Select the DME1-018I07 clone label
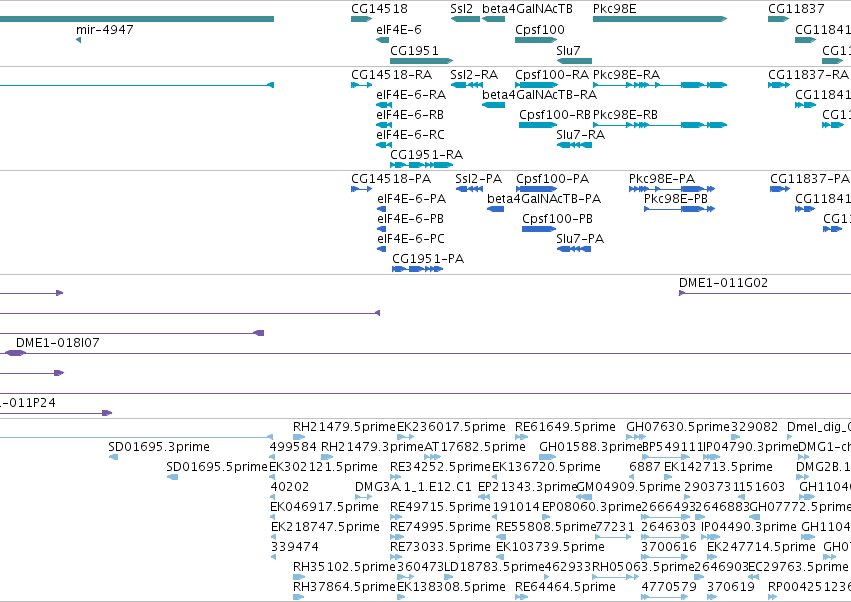This screenshot has height=602, width=851. [x=58, y=343]
